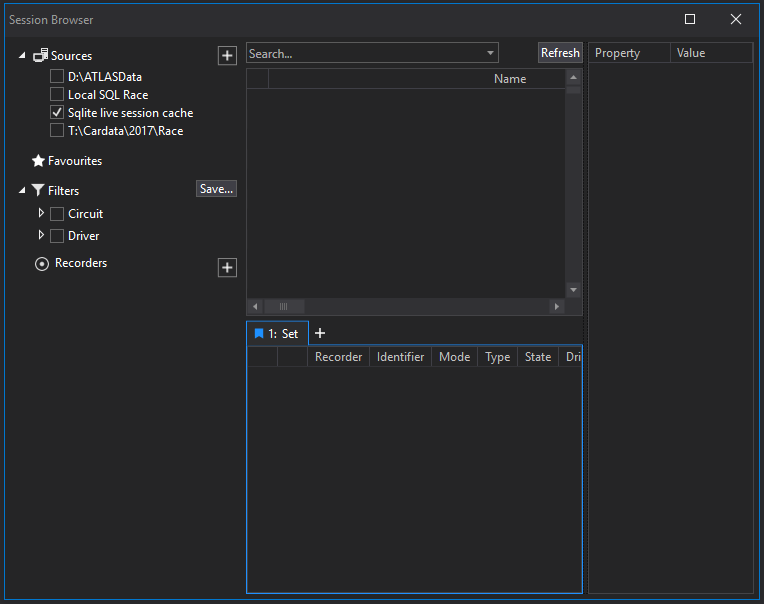Maximize the Session Browser window
This screenshot has width=764, height=604.
[690, 19]
